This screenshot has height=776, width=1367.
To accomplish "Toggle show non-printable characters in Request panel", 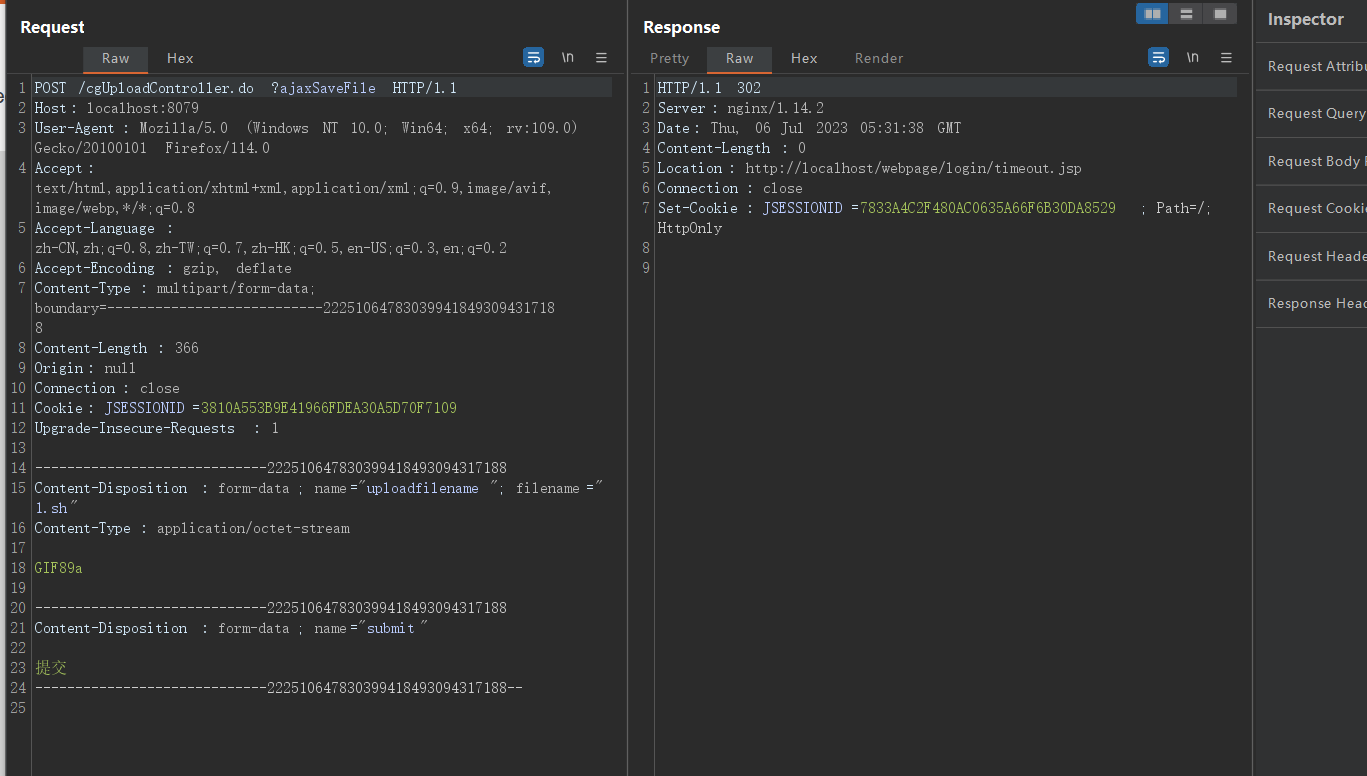I will pos(568,58).
